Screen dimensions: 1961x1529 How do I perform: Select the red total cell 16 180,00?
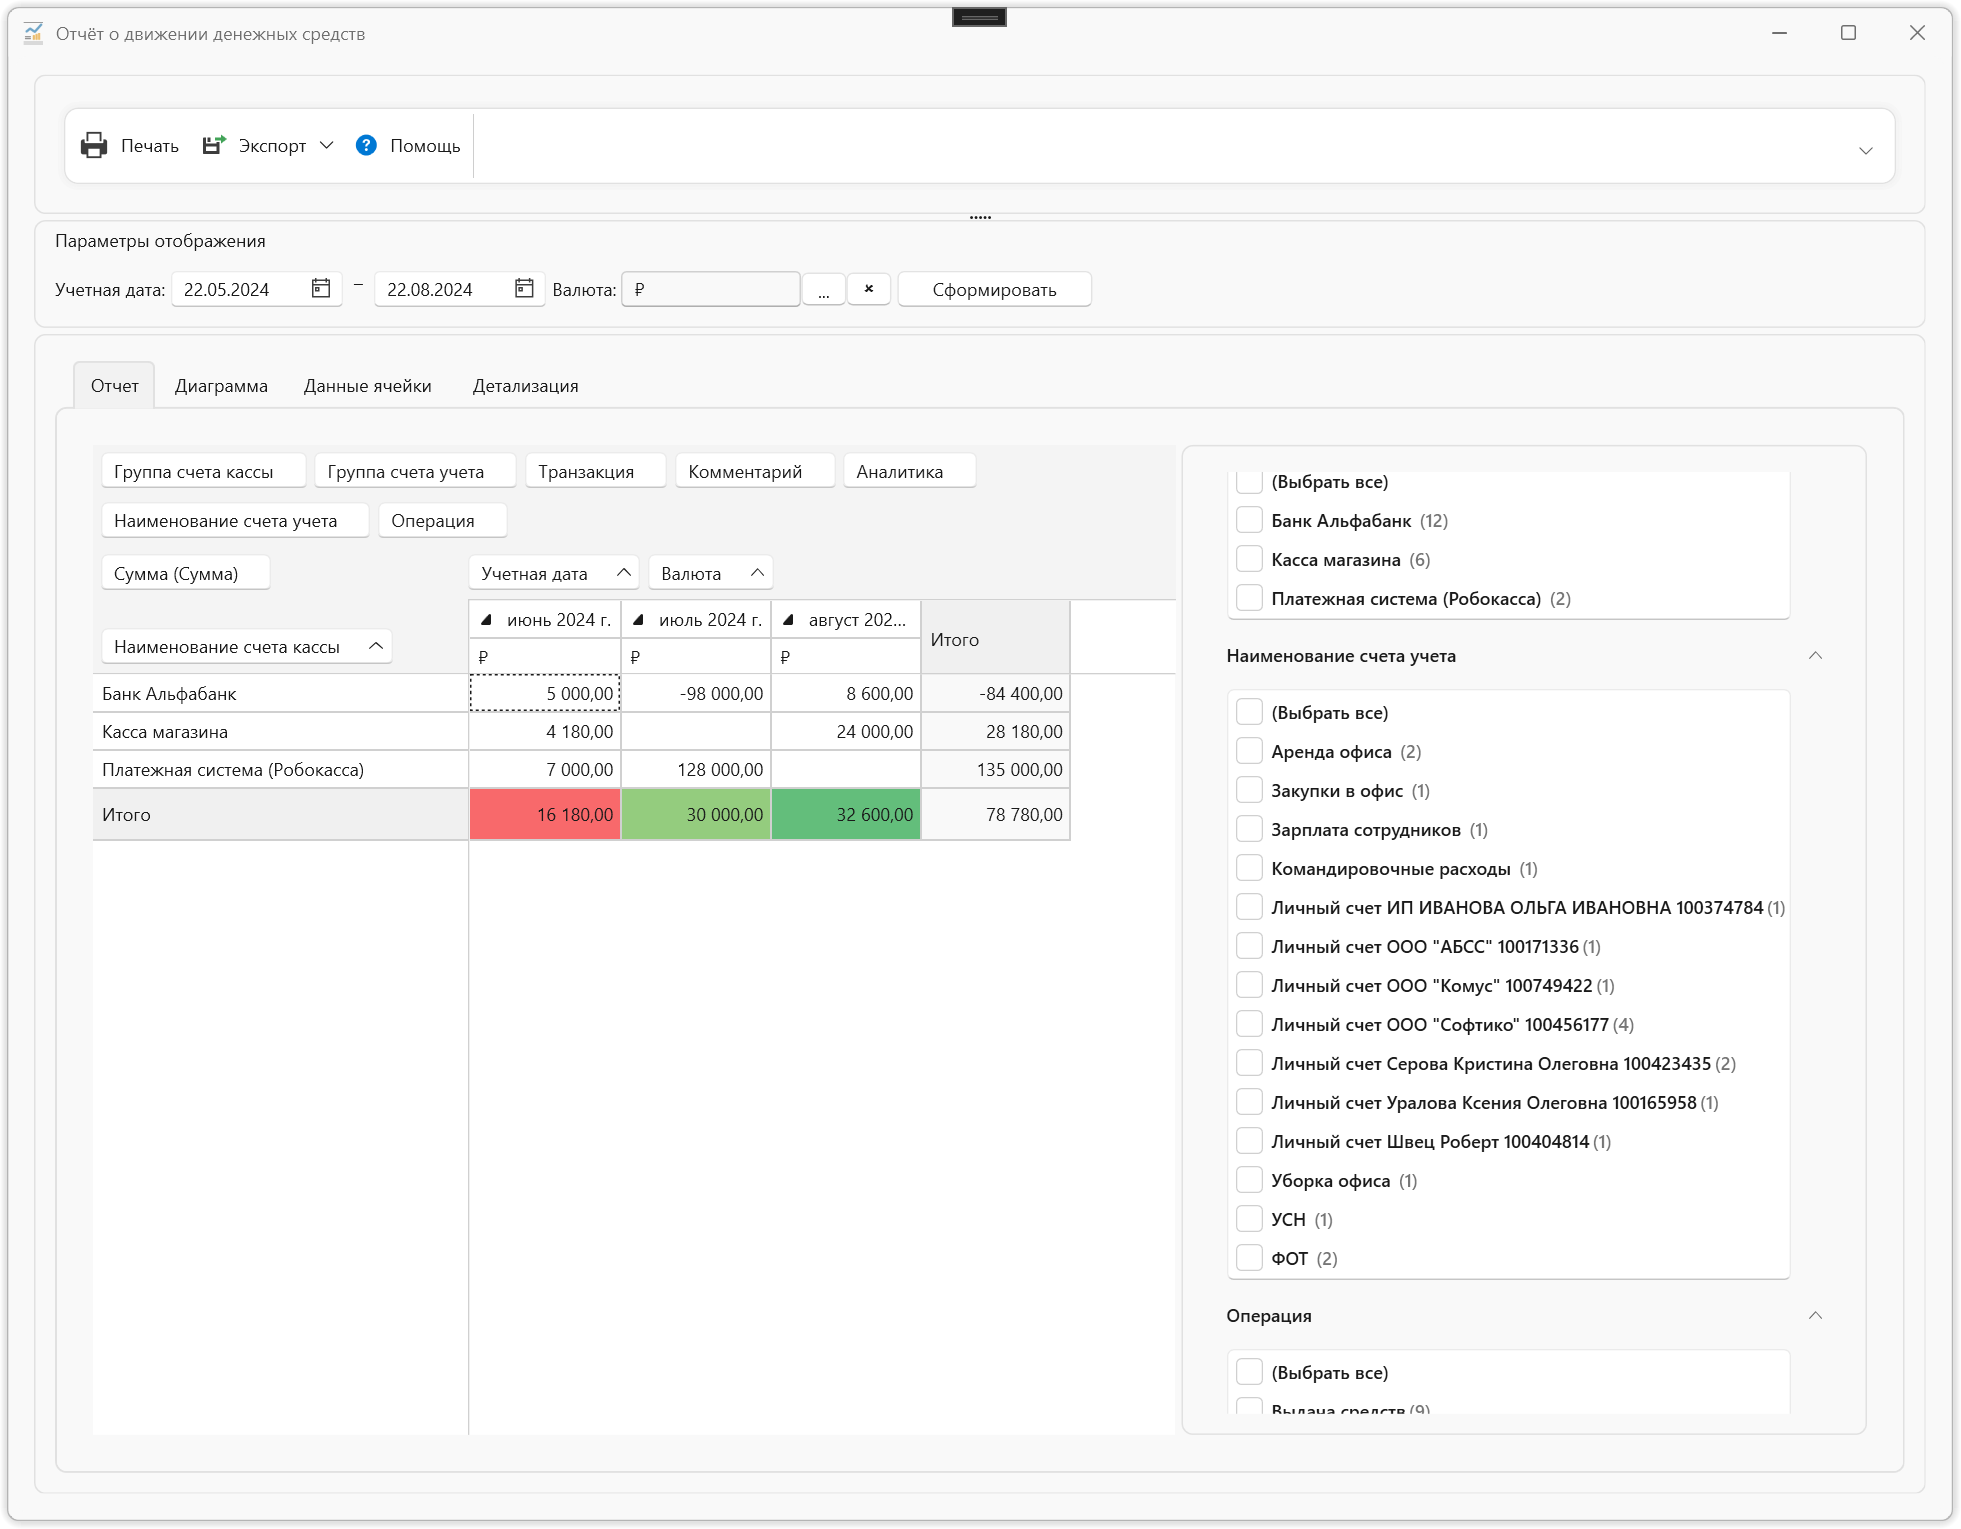point(545,814)
